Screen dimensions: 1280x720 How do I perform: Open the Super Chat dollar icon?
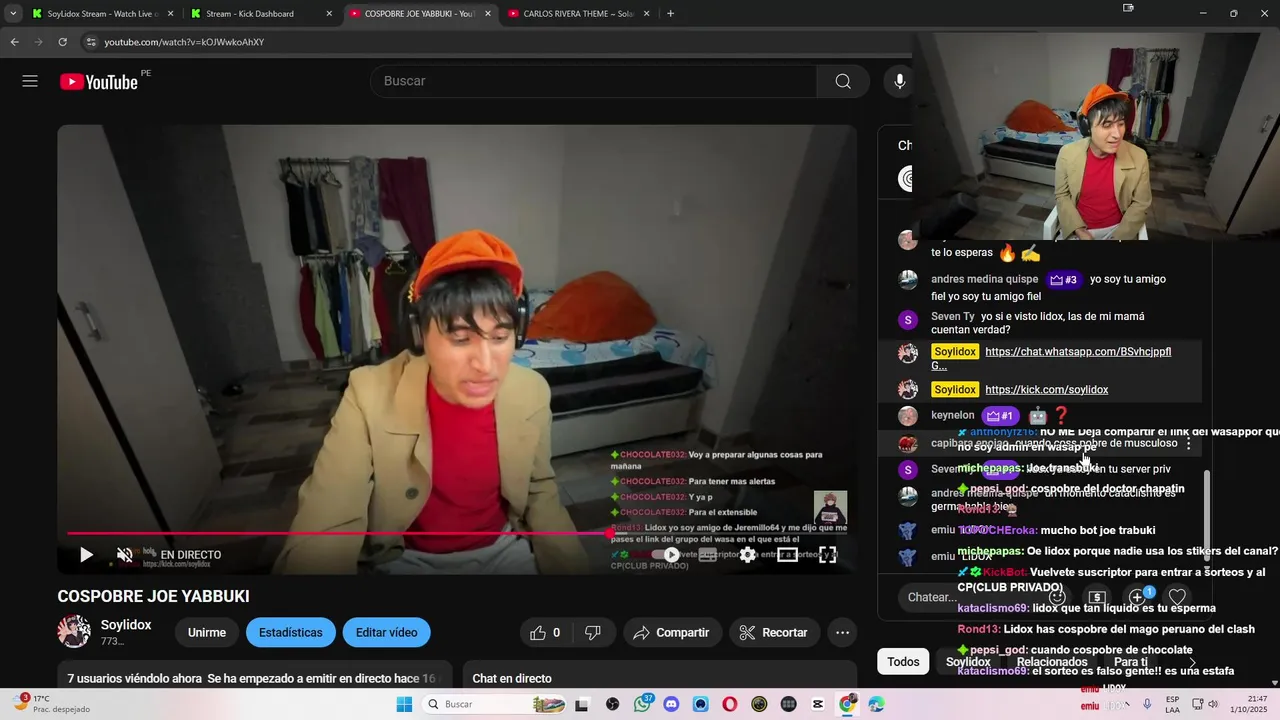pos(1097,597)
